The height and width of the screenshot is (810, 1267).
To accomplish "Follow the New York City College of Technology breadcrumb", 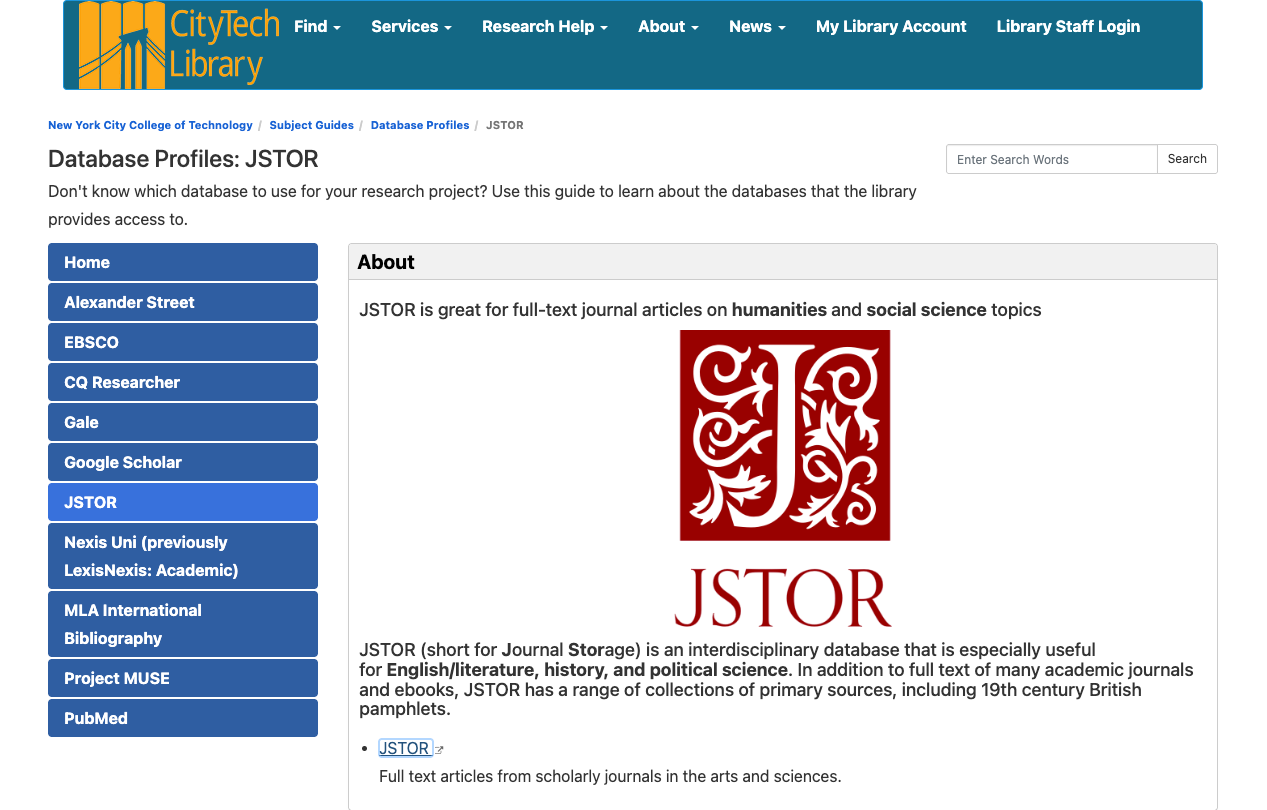I will pyautogui.click(x=150, y=125).
